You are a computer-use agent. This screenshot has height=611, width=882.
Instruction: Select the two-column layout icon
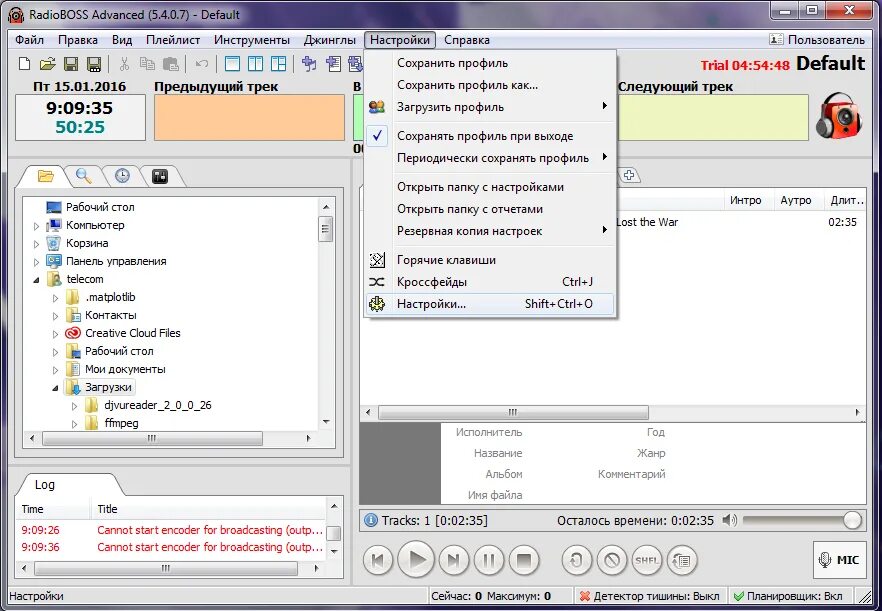(x=255, y=64)
